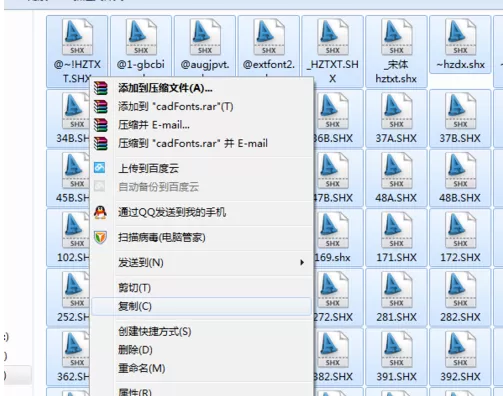This screenshot has height=396, width=503.
Task: Click the 382.SHX file name
Action: (333, 377)
